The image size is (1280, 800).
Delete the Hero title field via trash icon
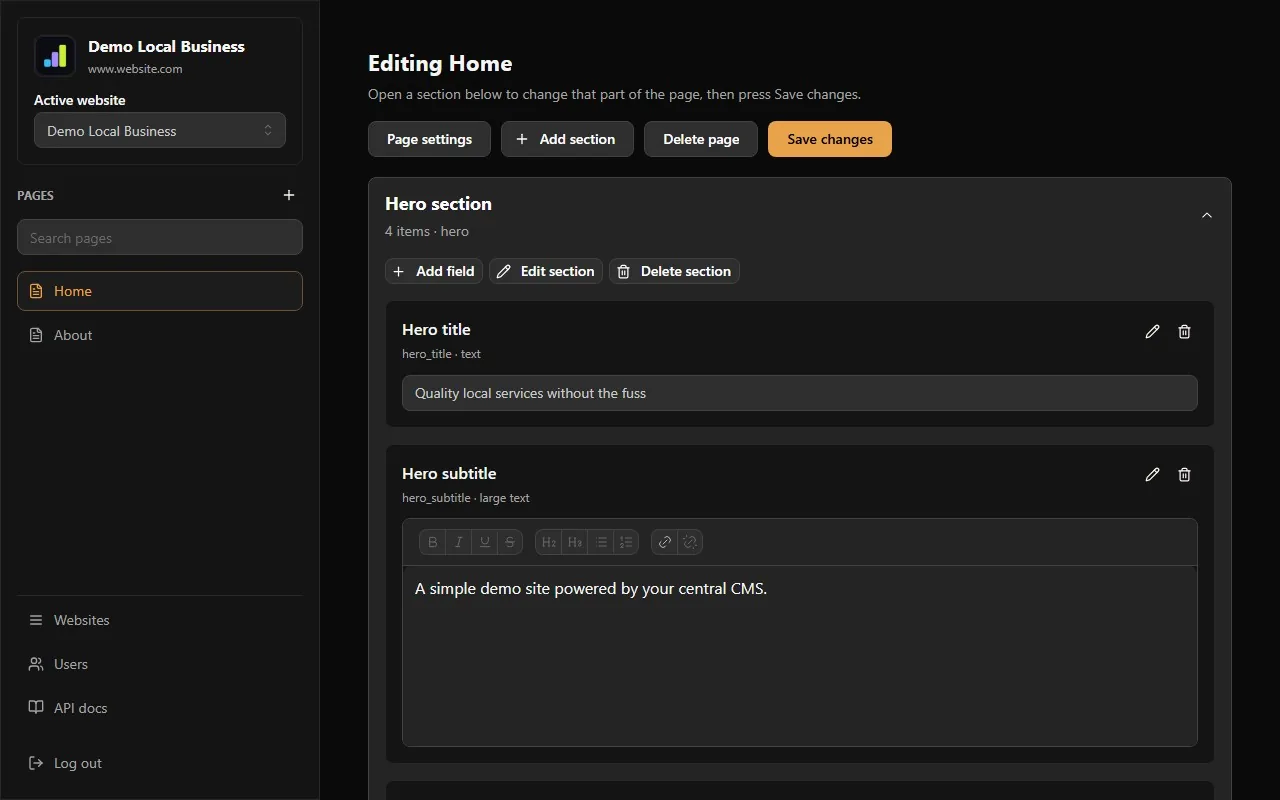pyautogui.click(x=1184, y=331)
